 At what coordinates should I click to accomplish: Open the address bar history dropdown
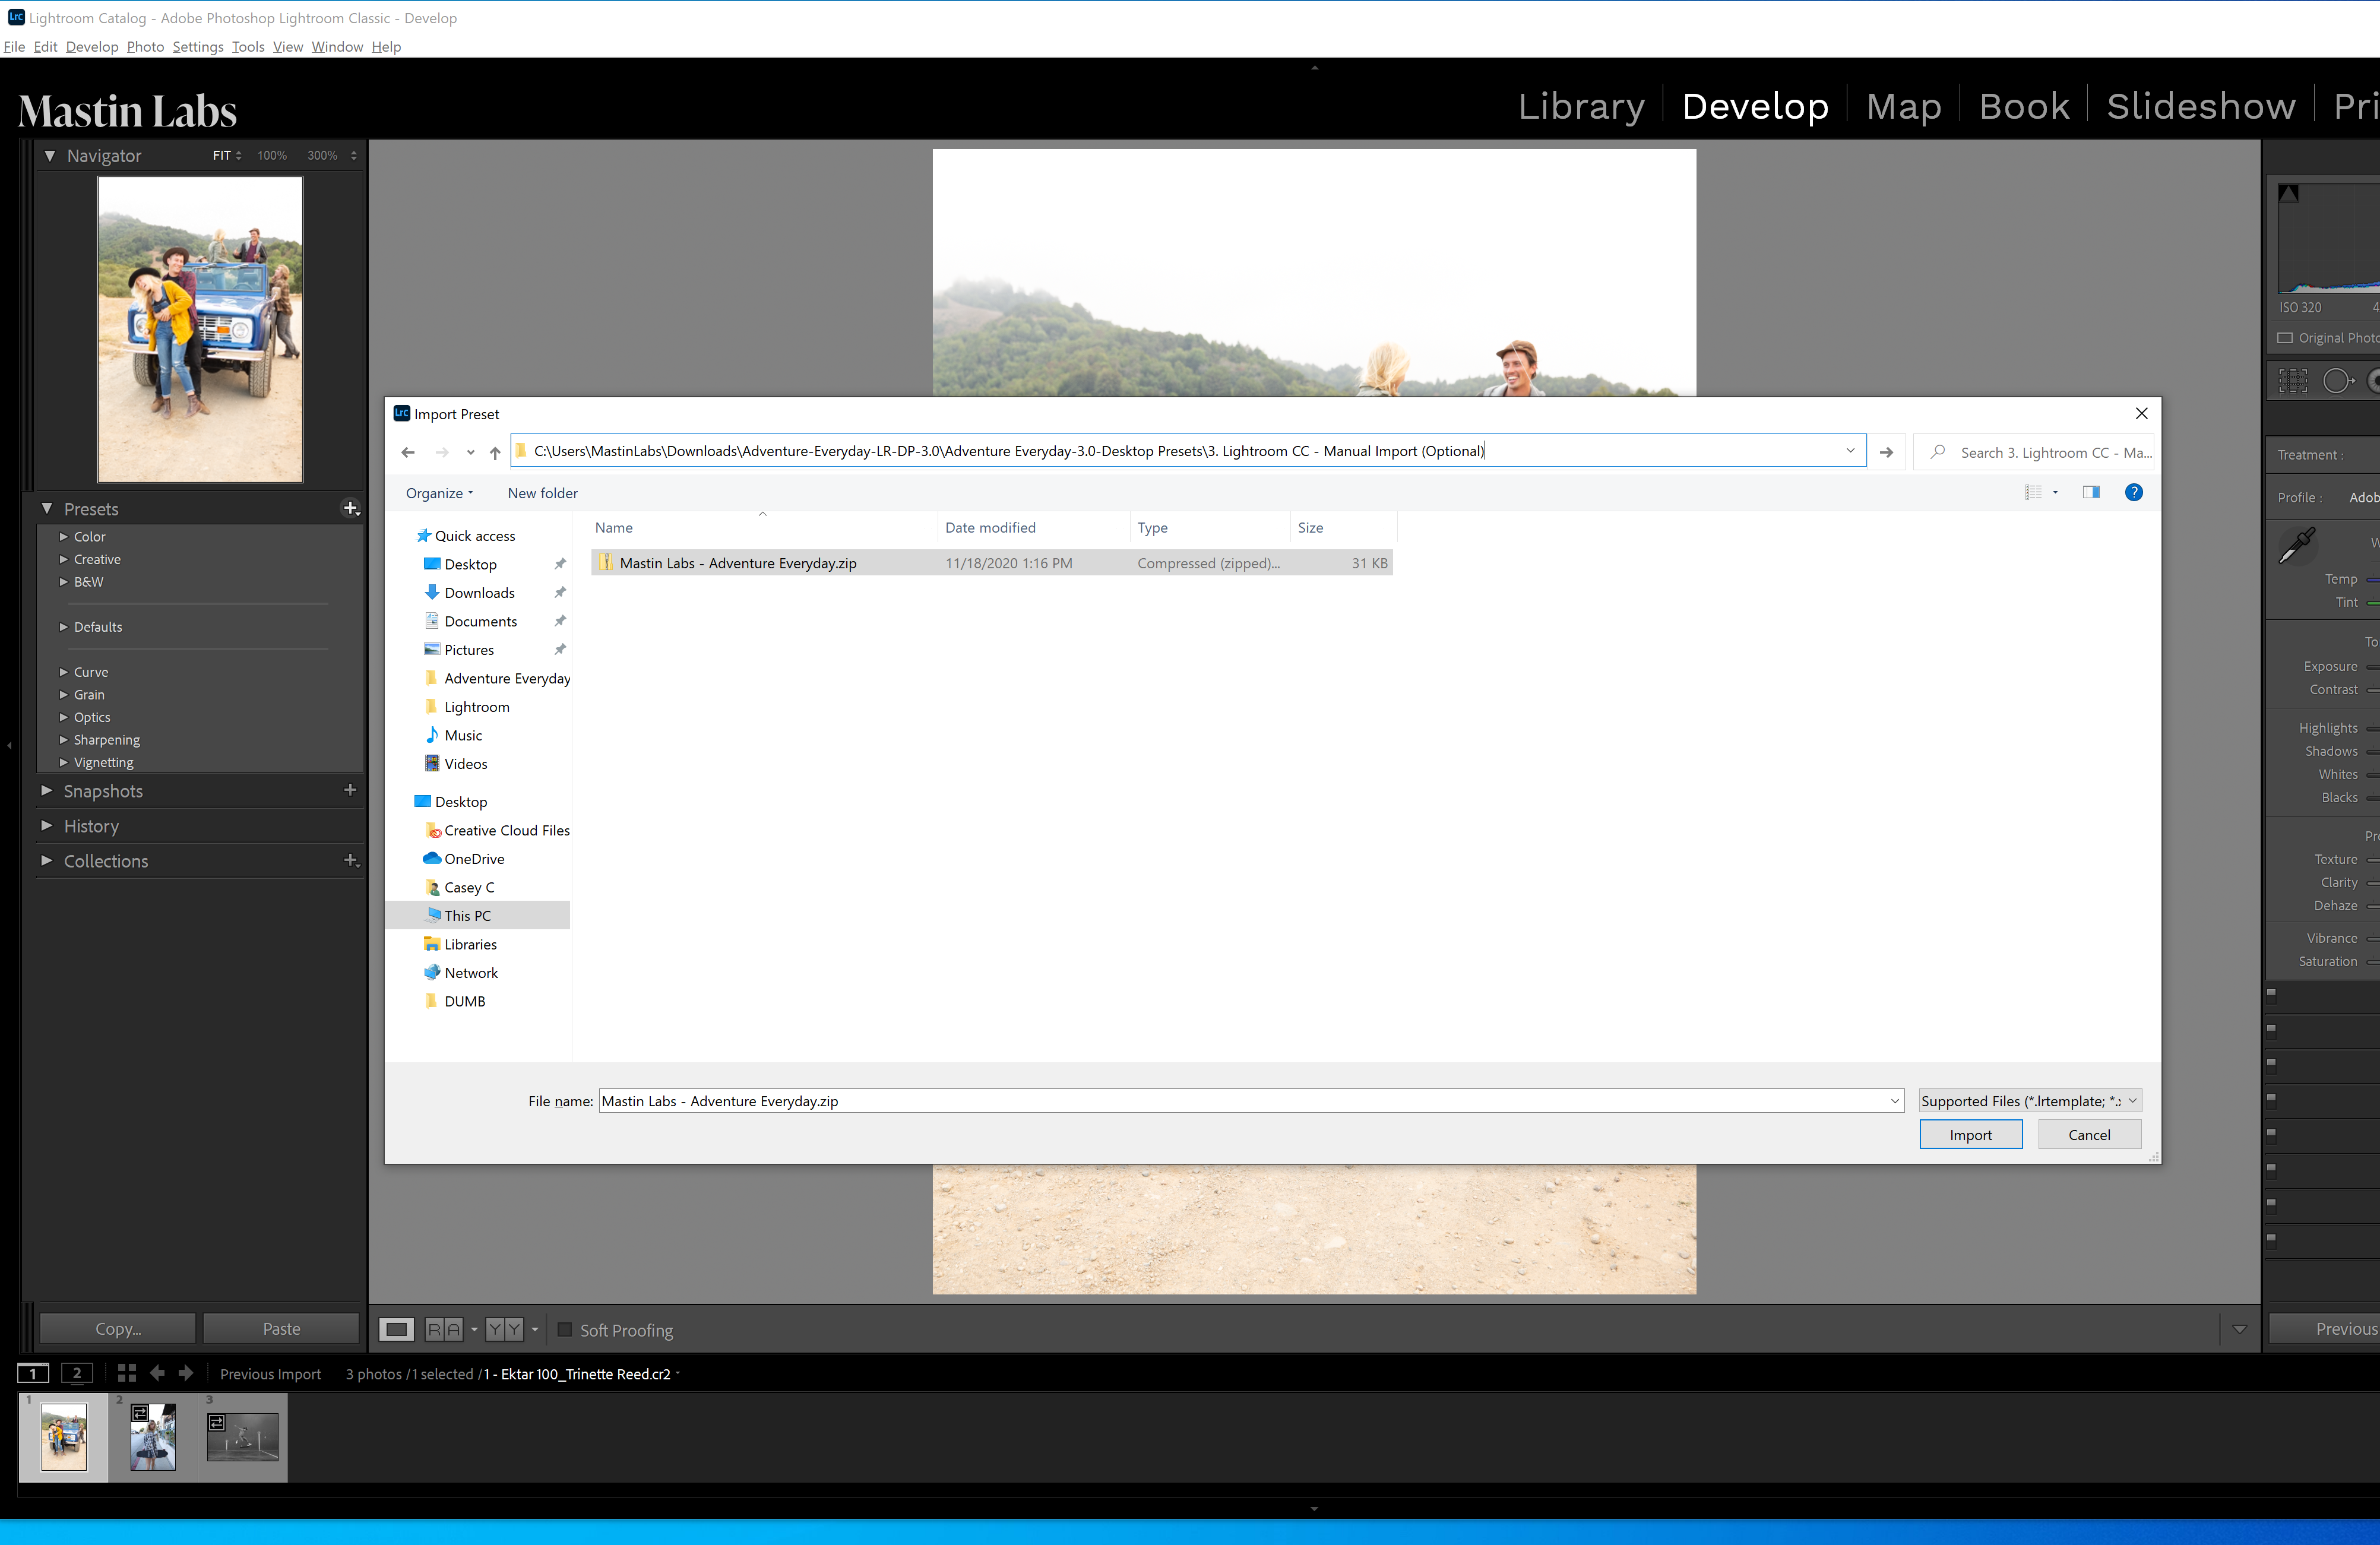(1850, 451)
